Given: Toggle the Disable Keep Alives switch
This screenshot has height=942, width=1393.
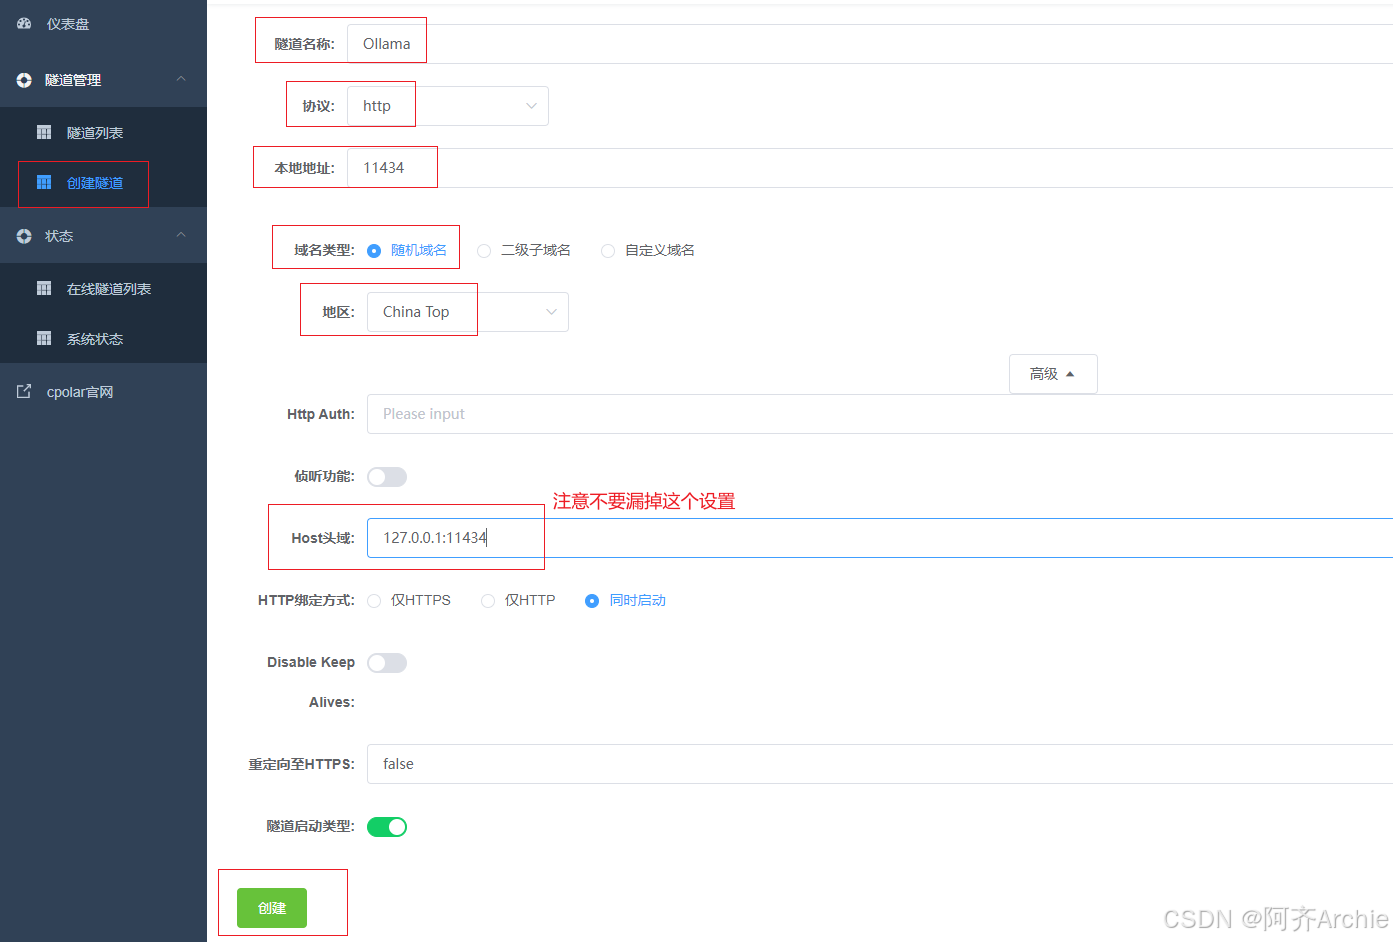Looking at the screenshot, I should 387,663.
